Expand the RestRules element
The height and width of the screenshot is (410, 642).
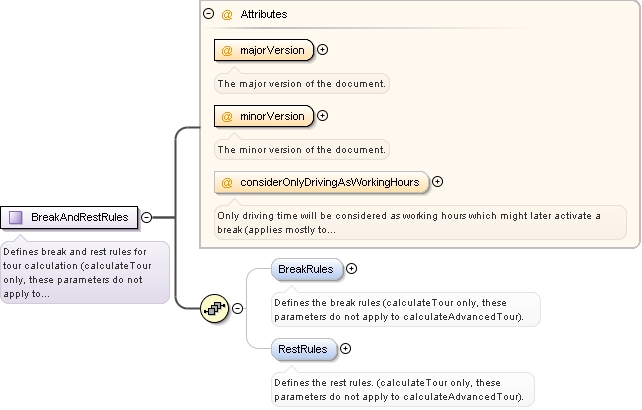point(346,349)
